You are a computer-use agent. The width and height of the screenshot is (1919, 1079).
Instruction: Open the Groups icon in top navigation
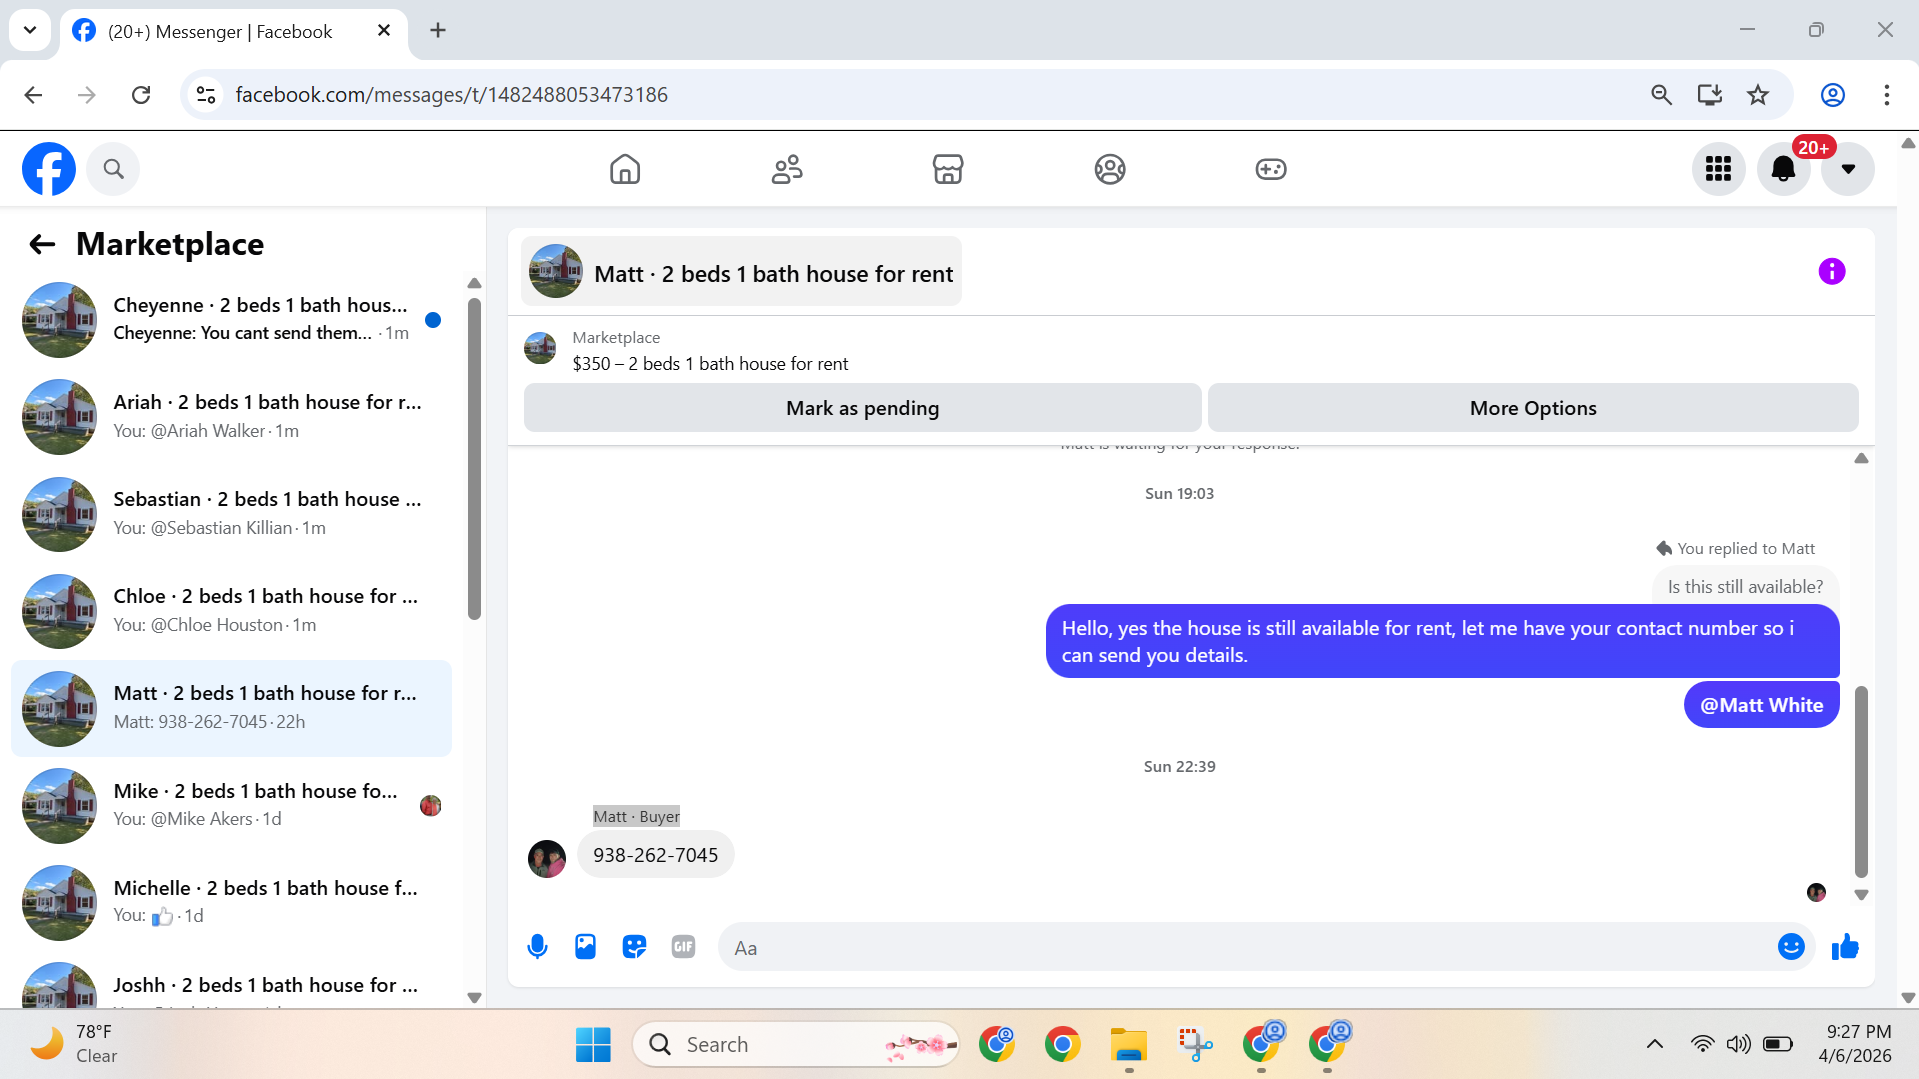(1110, 169)
